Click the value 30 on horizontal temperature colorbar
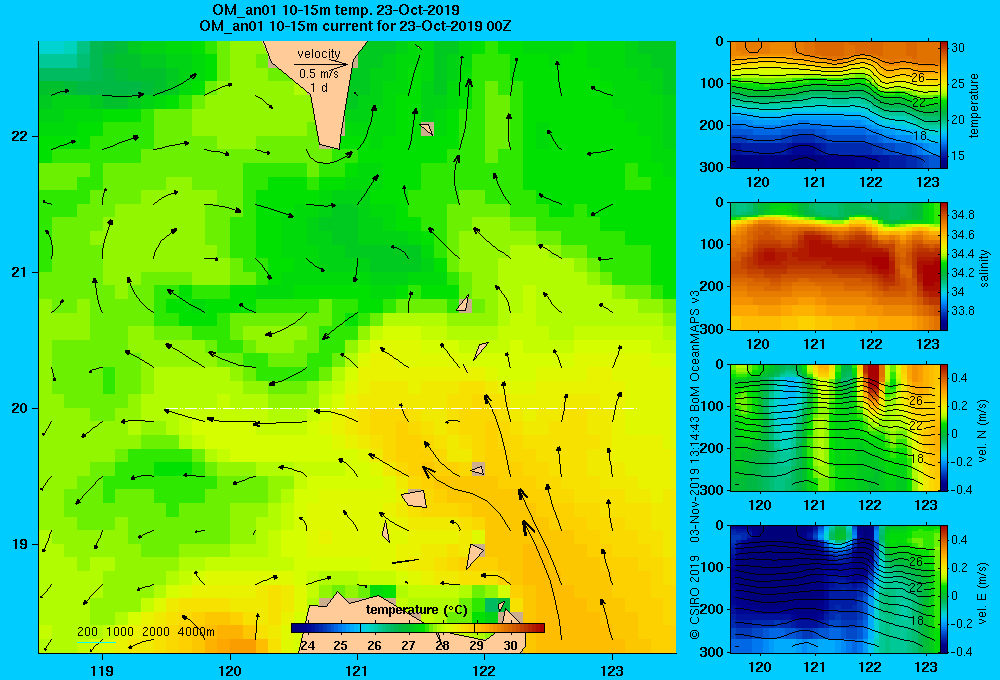 [x=510, y=646]
